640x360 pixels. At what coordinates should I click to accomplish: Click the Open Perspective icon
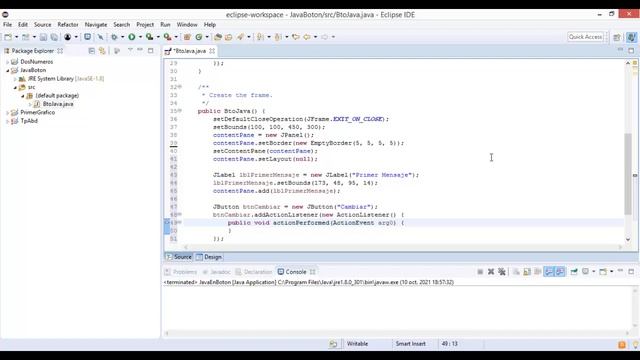(617, 37)
